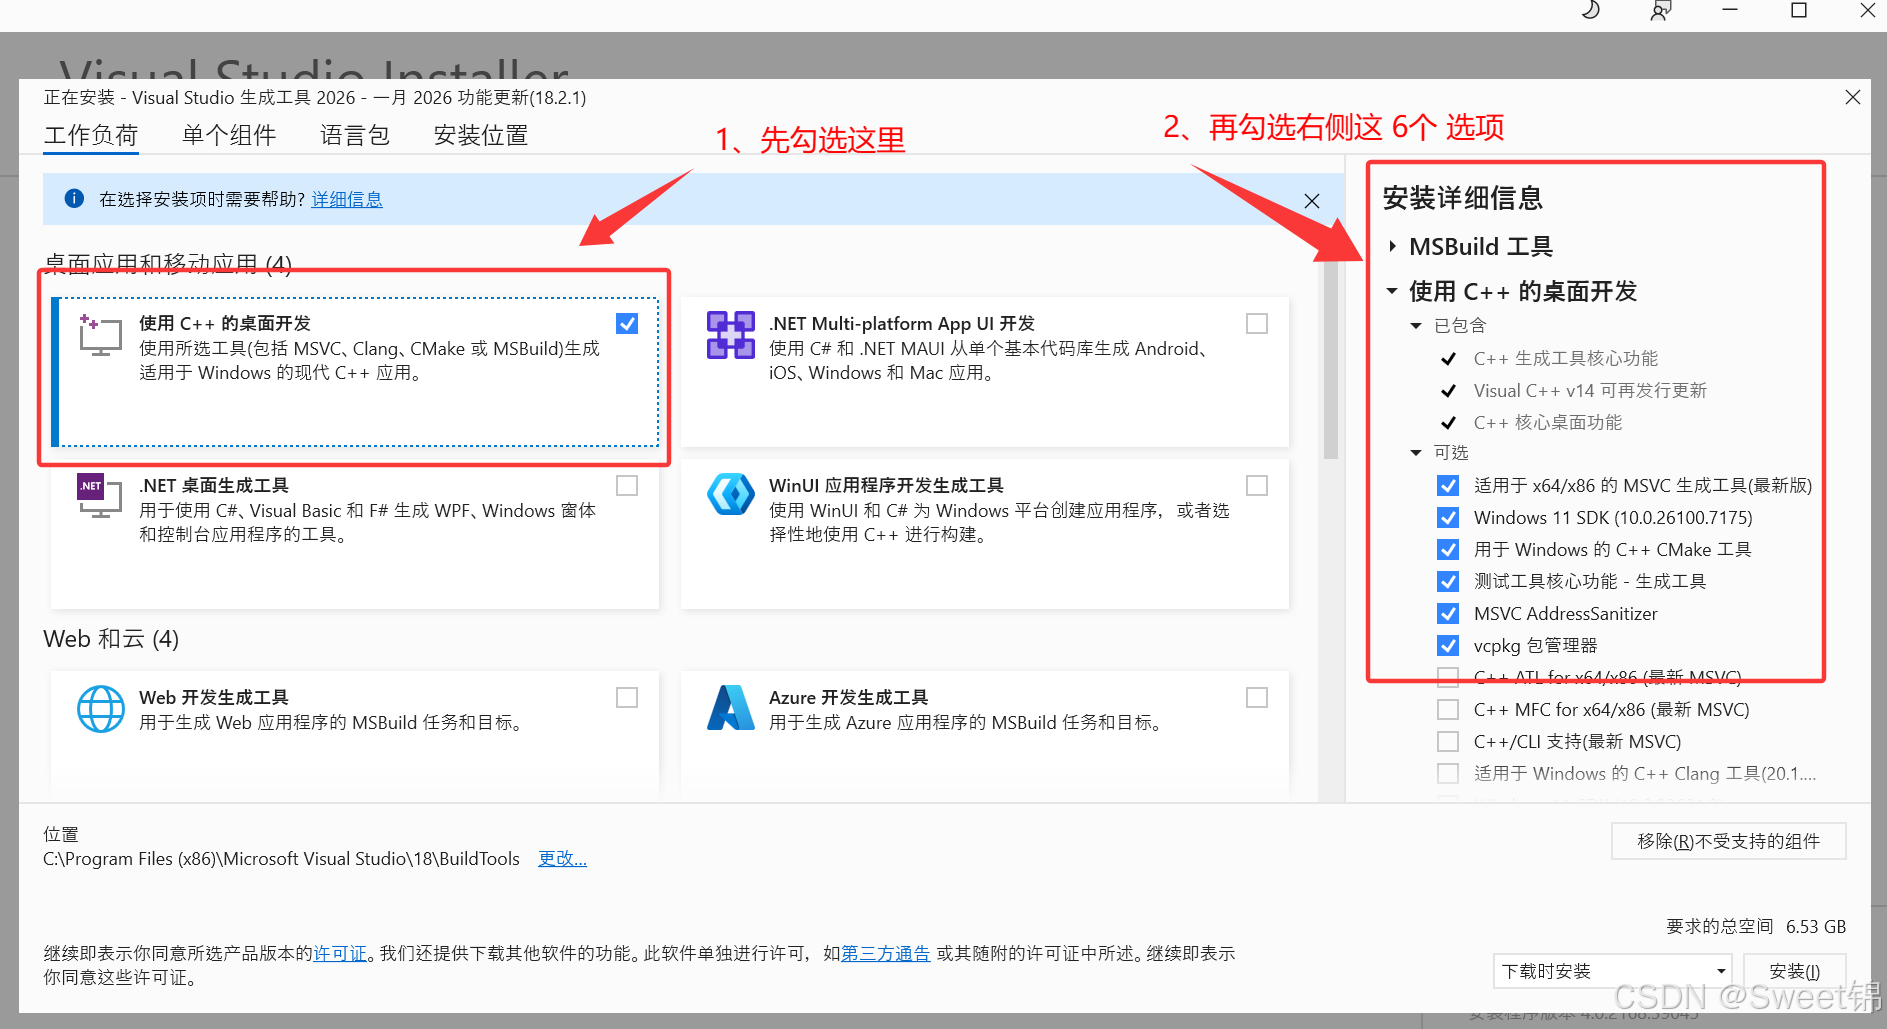Image resolution: width=1887 pixels, height=1029 pixels.
Task: Click 移除(R)不受支持的组件 button
Action: (1728, 841)
